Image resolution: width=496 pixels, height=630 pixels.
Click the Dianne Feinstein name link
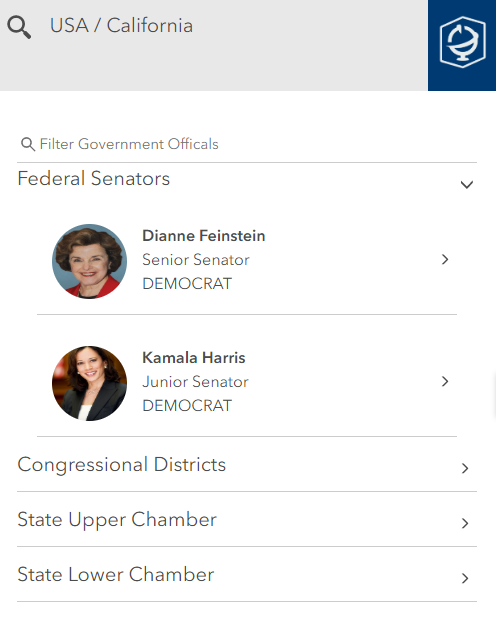coord(204,236)
